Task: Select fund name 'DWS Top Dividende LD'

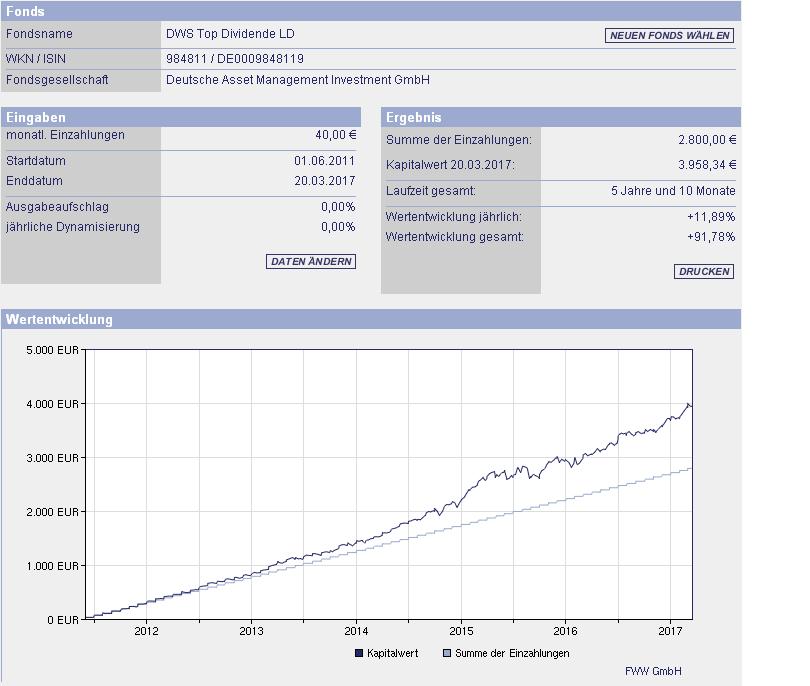Action: pyautogui.click(x=230, y=34)
